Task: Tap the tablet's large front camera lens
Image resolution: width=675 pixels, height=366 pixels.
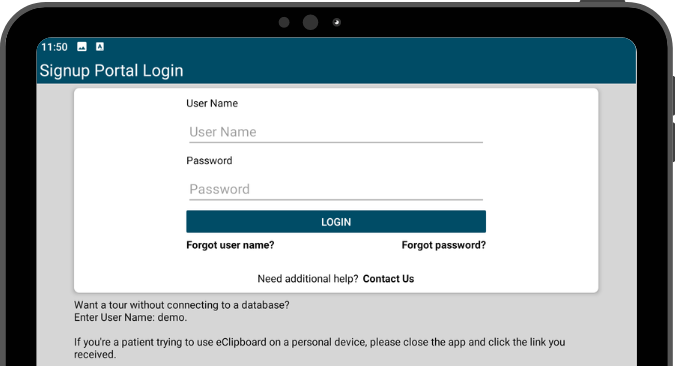Action: 310,22
